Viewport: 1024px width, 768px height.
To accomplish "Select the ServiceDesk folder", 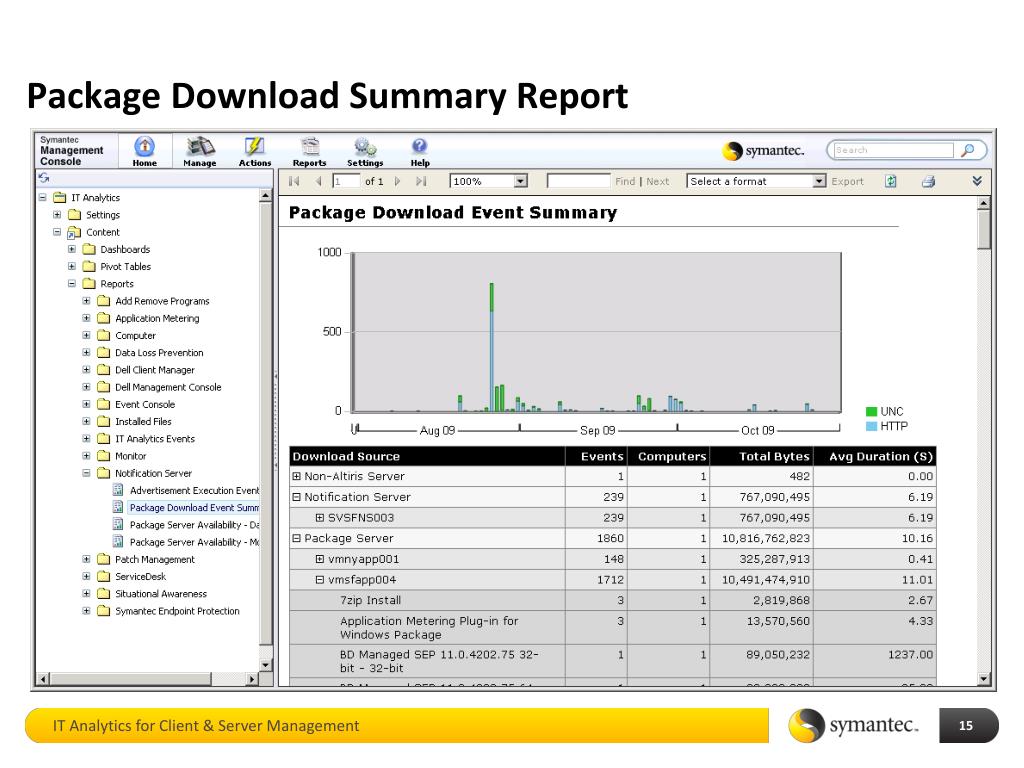I will coord(140,577).
